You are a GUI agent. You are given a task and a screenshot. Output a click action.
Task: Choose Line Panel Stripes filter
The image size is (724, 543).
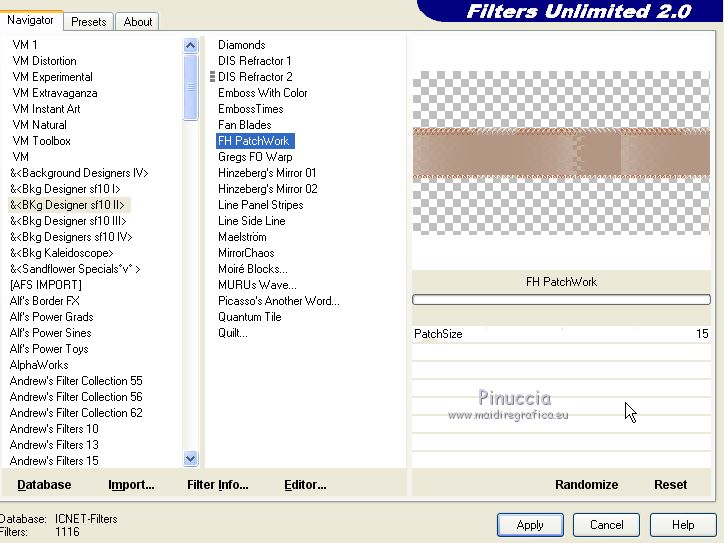pyautogui.click(x=260, y=205)
